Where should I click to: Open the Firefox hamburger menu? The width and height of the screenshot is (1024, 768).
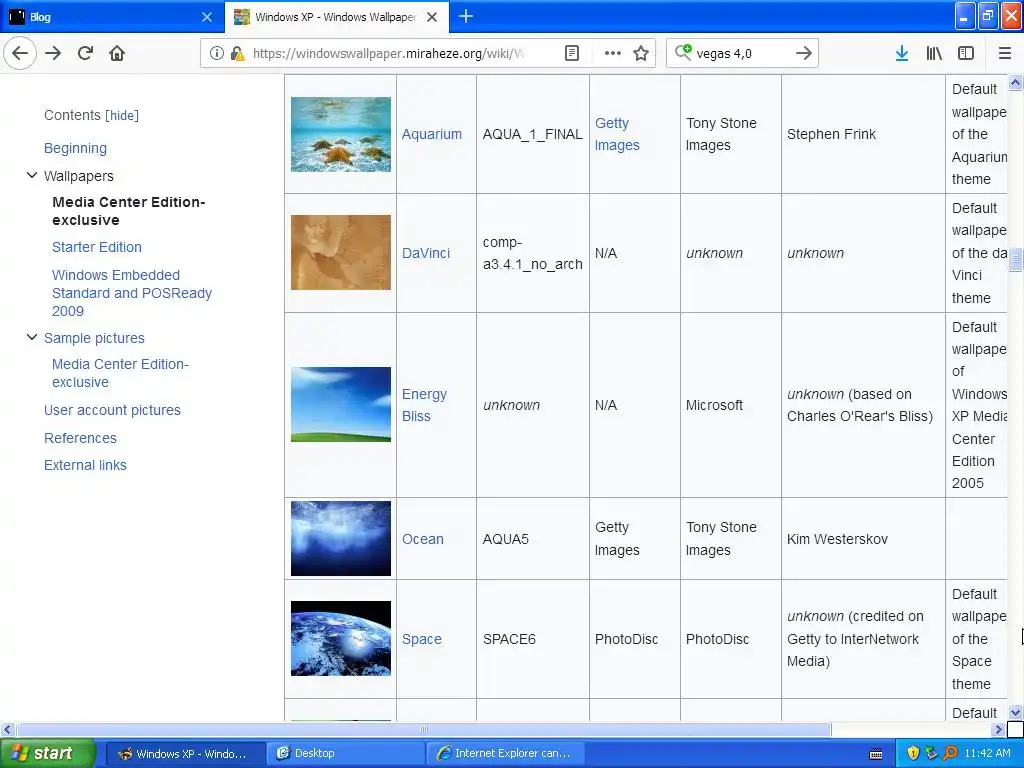(1005, 54)
